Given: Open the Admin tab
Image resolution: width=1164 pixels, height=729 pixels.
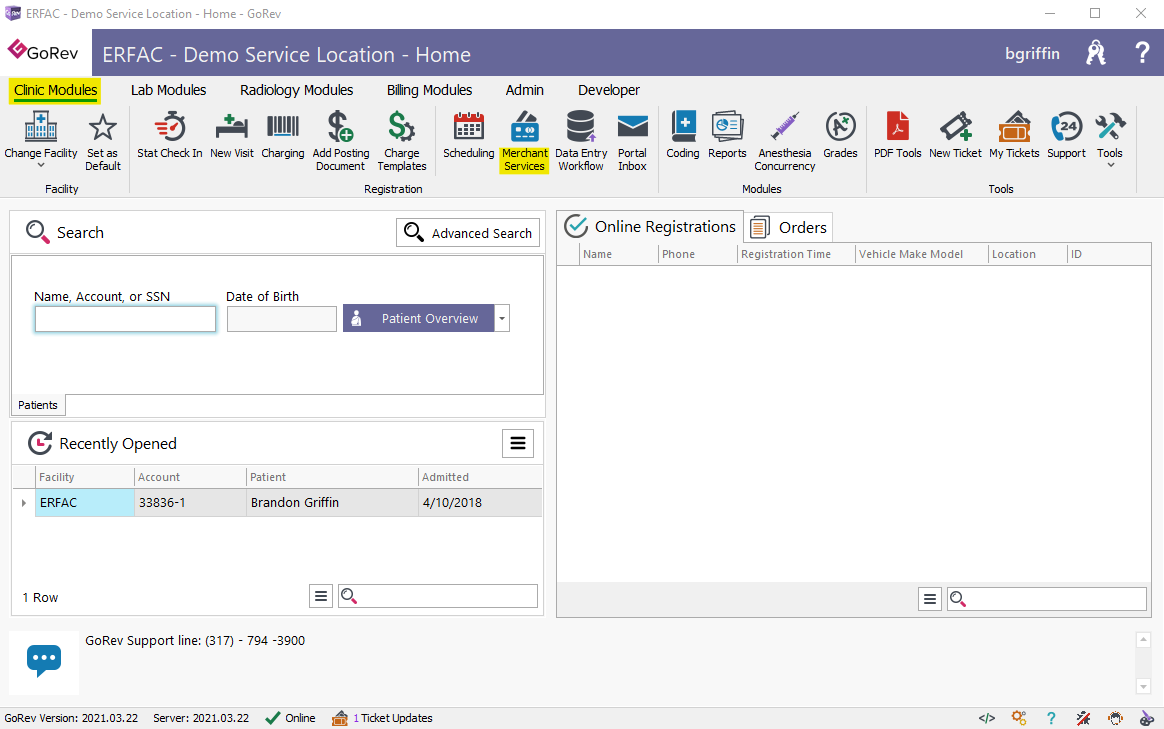Looking at the screenshot, I should click(525, 90).
